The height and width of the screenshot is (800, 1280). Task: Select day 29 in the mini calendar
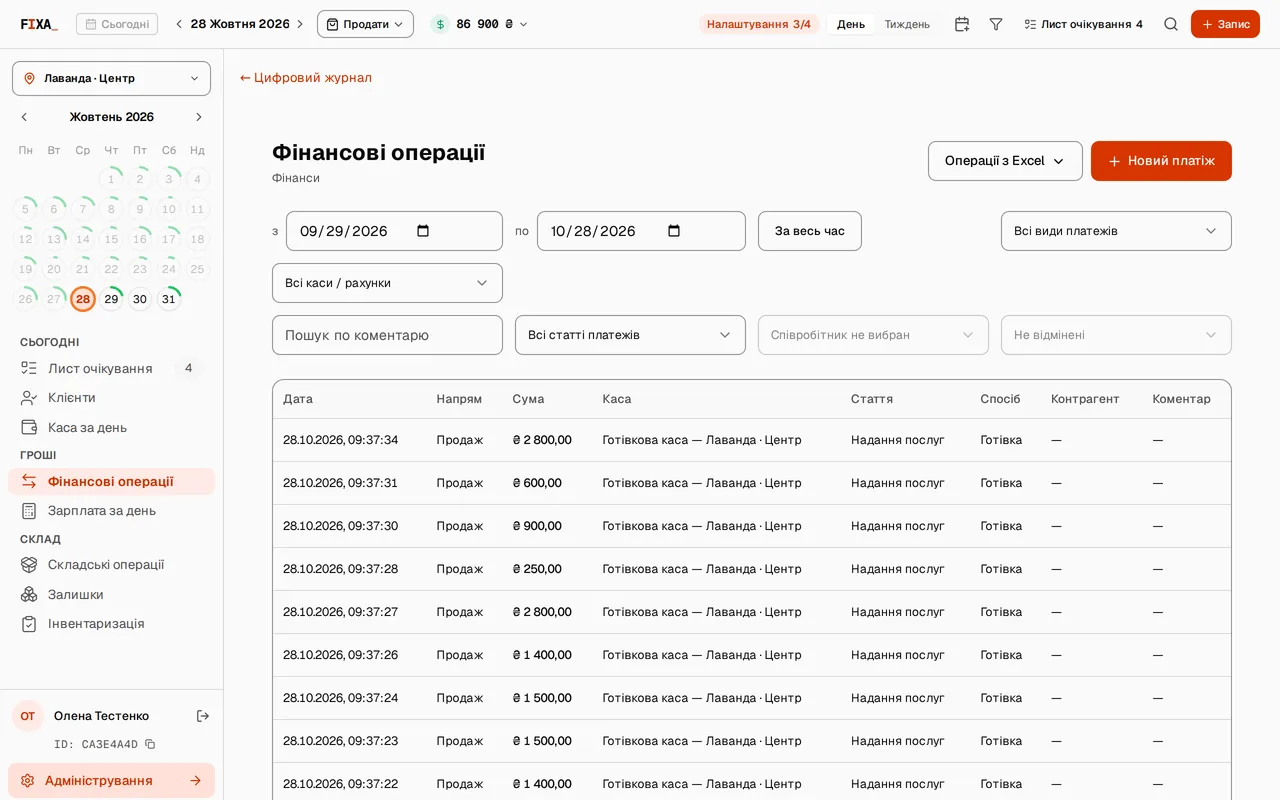(x=111, y=299)
